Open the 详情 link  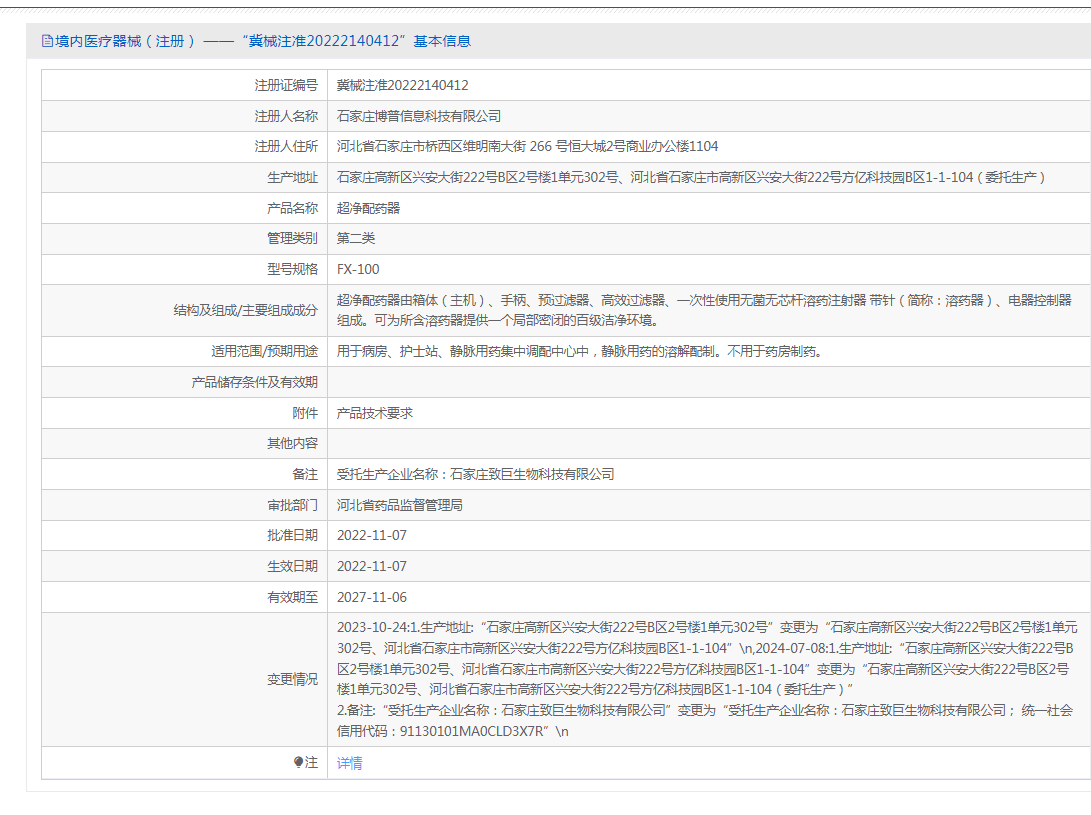click(349, 763)
